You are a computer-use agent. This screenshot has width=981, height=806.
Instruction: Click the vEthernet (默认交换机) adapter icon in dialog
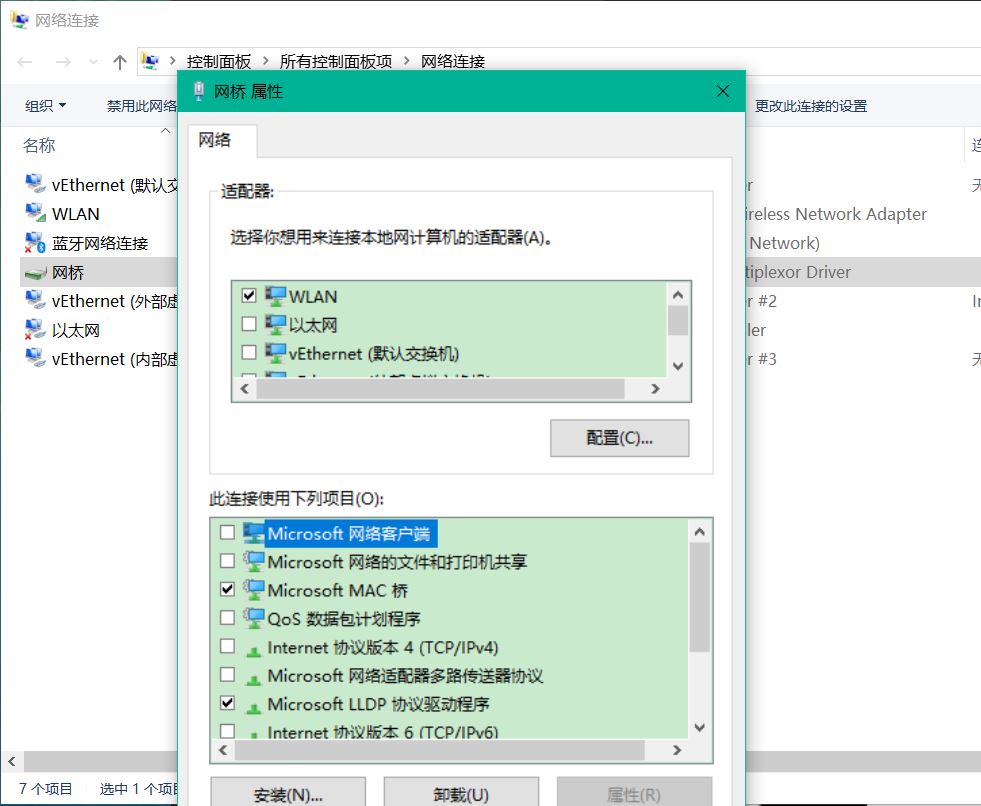coord(275,353)
